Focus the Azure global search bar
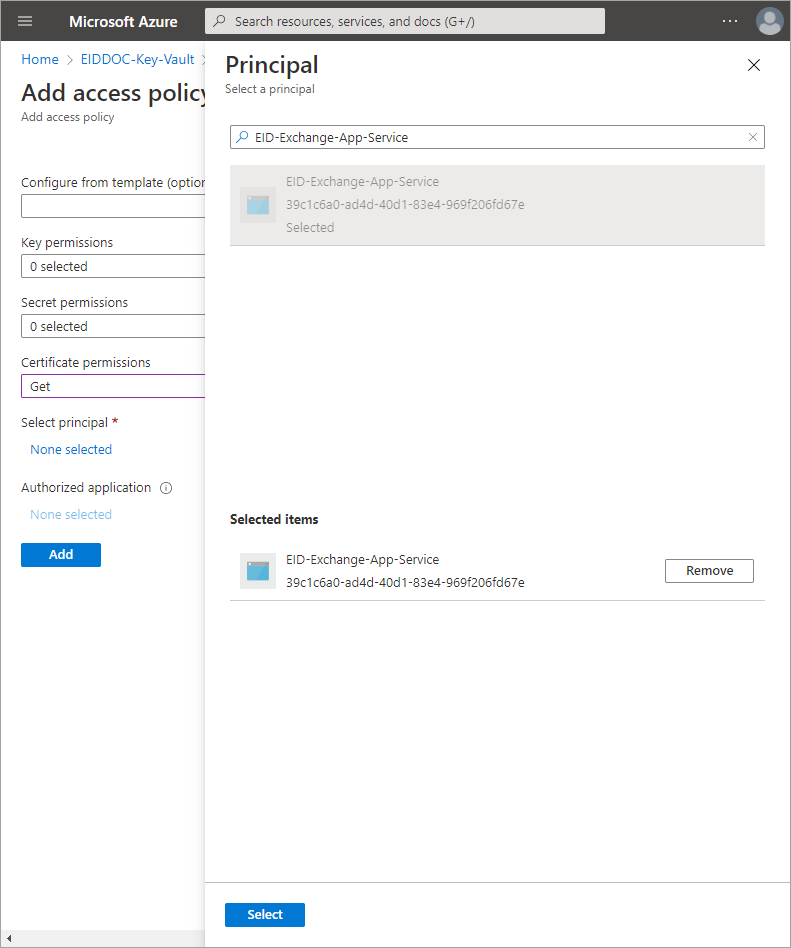 (405, 21)
